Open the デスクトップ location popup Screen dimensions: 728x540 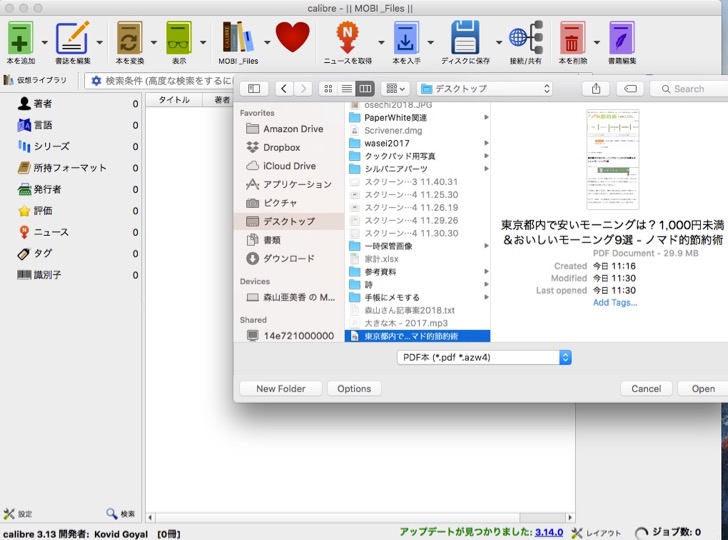click(486, 89)
